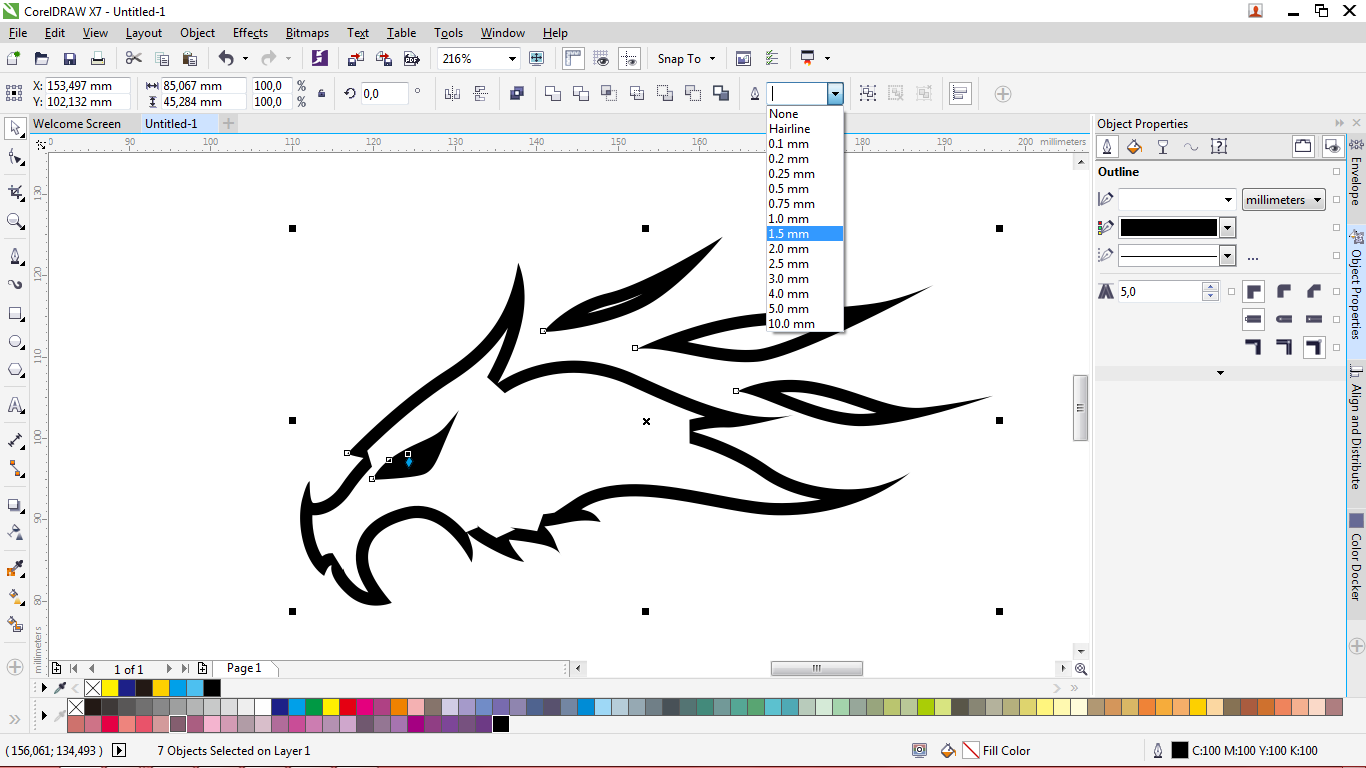This screenshot has width=1366, height=768.
Task: Click the Group objects icon
Action: click(868, 93)
